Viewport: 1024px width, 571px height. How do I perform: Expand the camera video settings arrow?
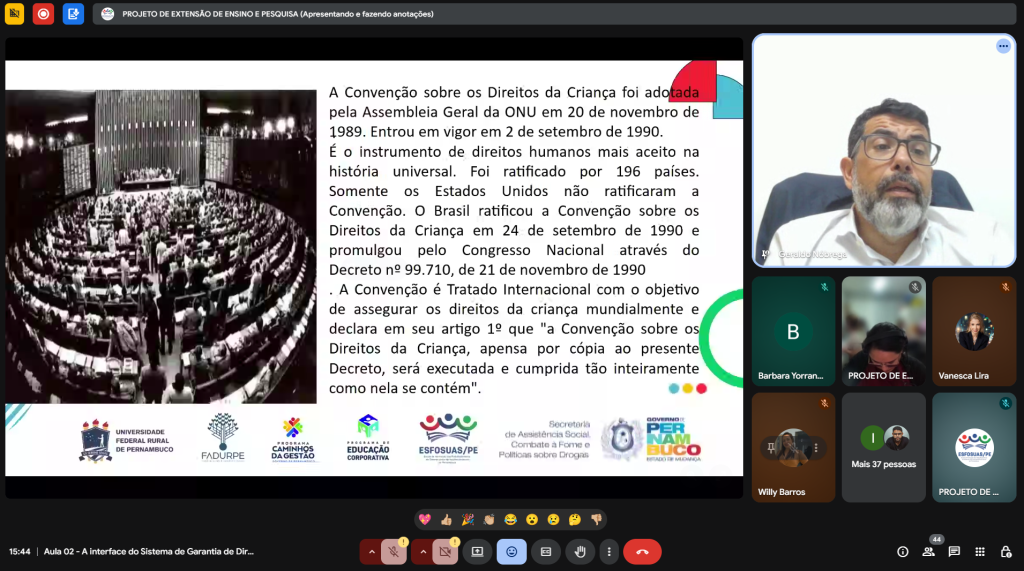pos(423,551)
